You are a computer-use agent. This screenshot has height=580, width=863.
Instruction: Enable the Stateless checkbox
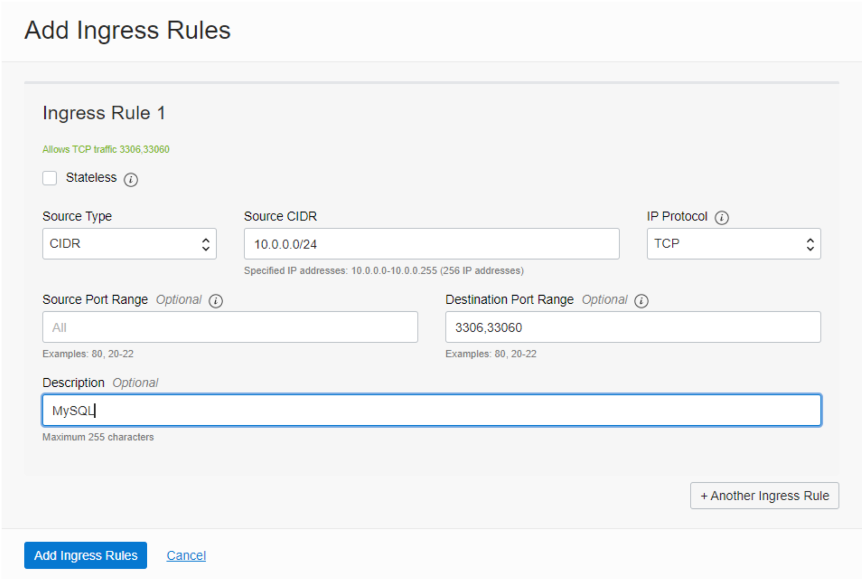[49, 178]
